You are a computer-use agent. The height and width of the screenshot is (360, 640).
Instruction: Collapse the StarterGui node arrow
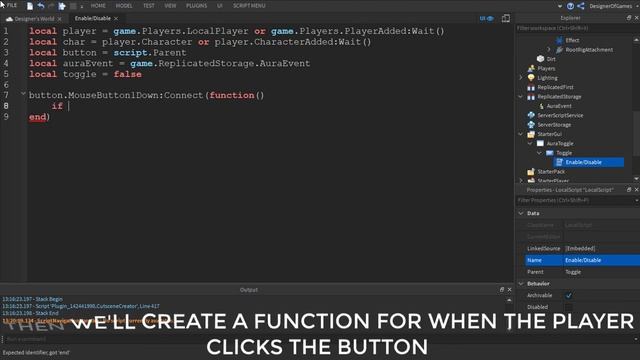click(521, 134)
